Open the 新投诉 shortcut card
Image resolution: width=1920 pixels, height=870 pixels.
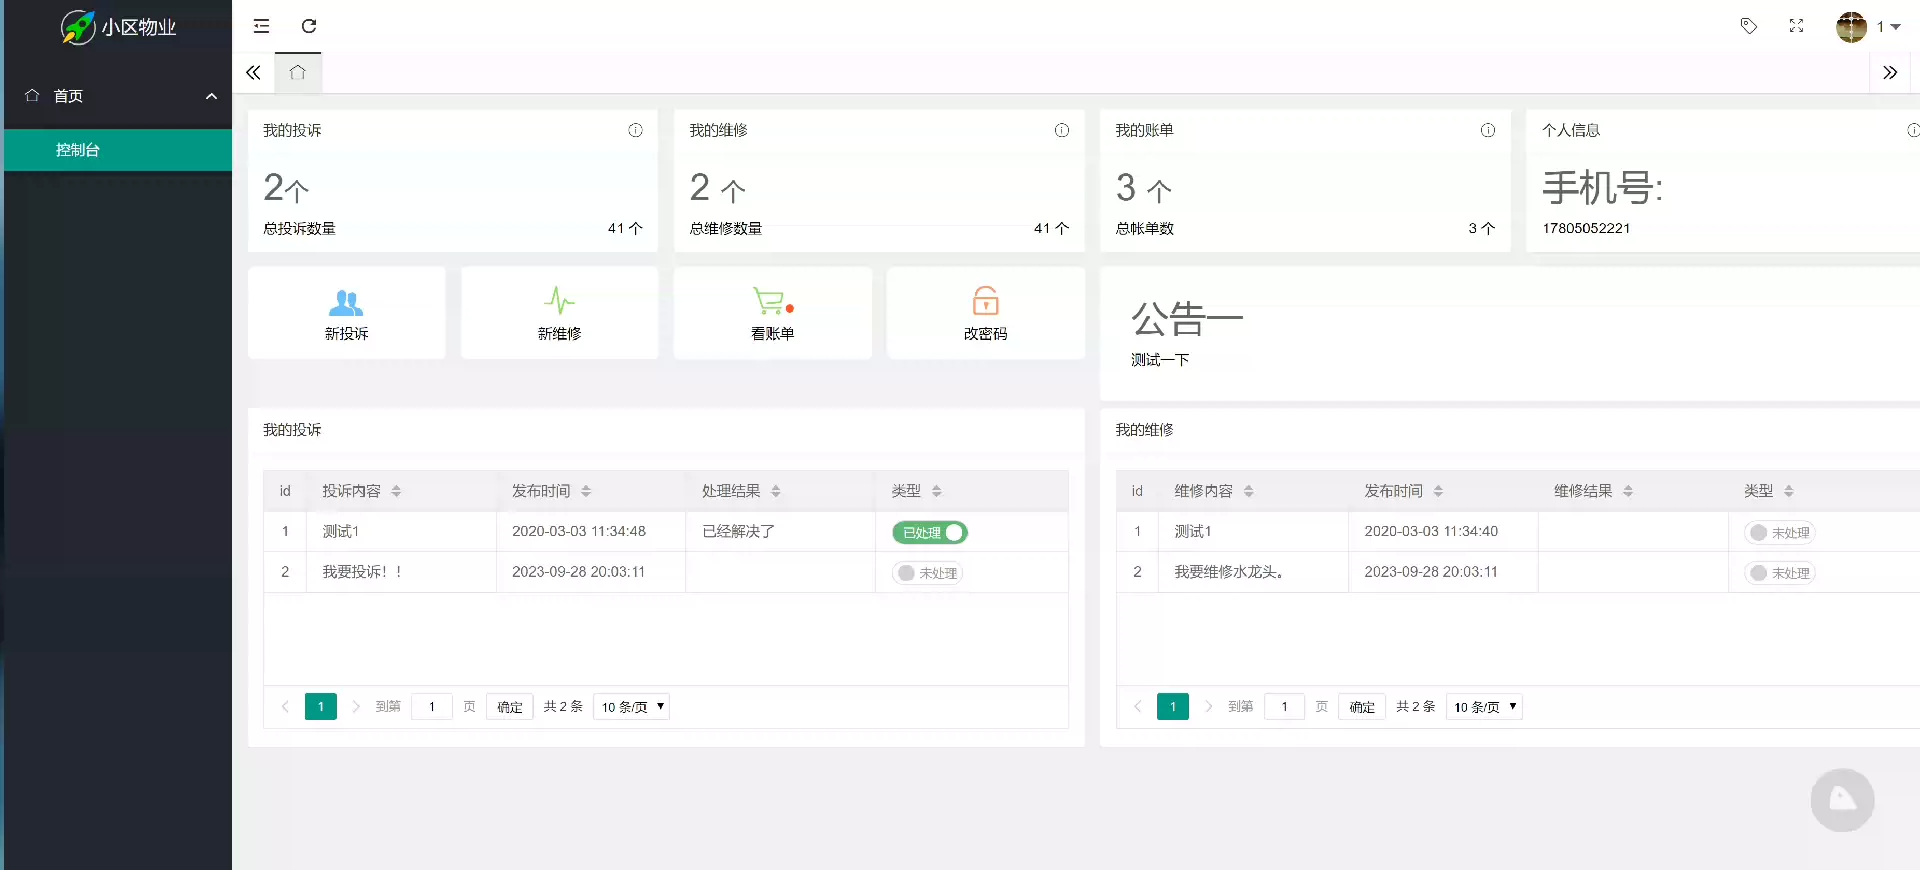pyautogui.click(x=346, y=313)
